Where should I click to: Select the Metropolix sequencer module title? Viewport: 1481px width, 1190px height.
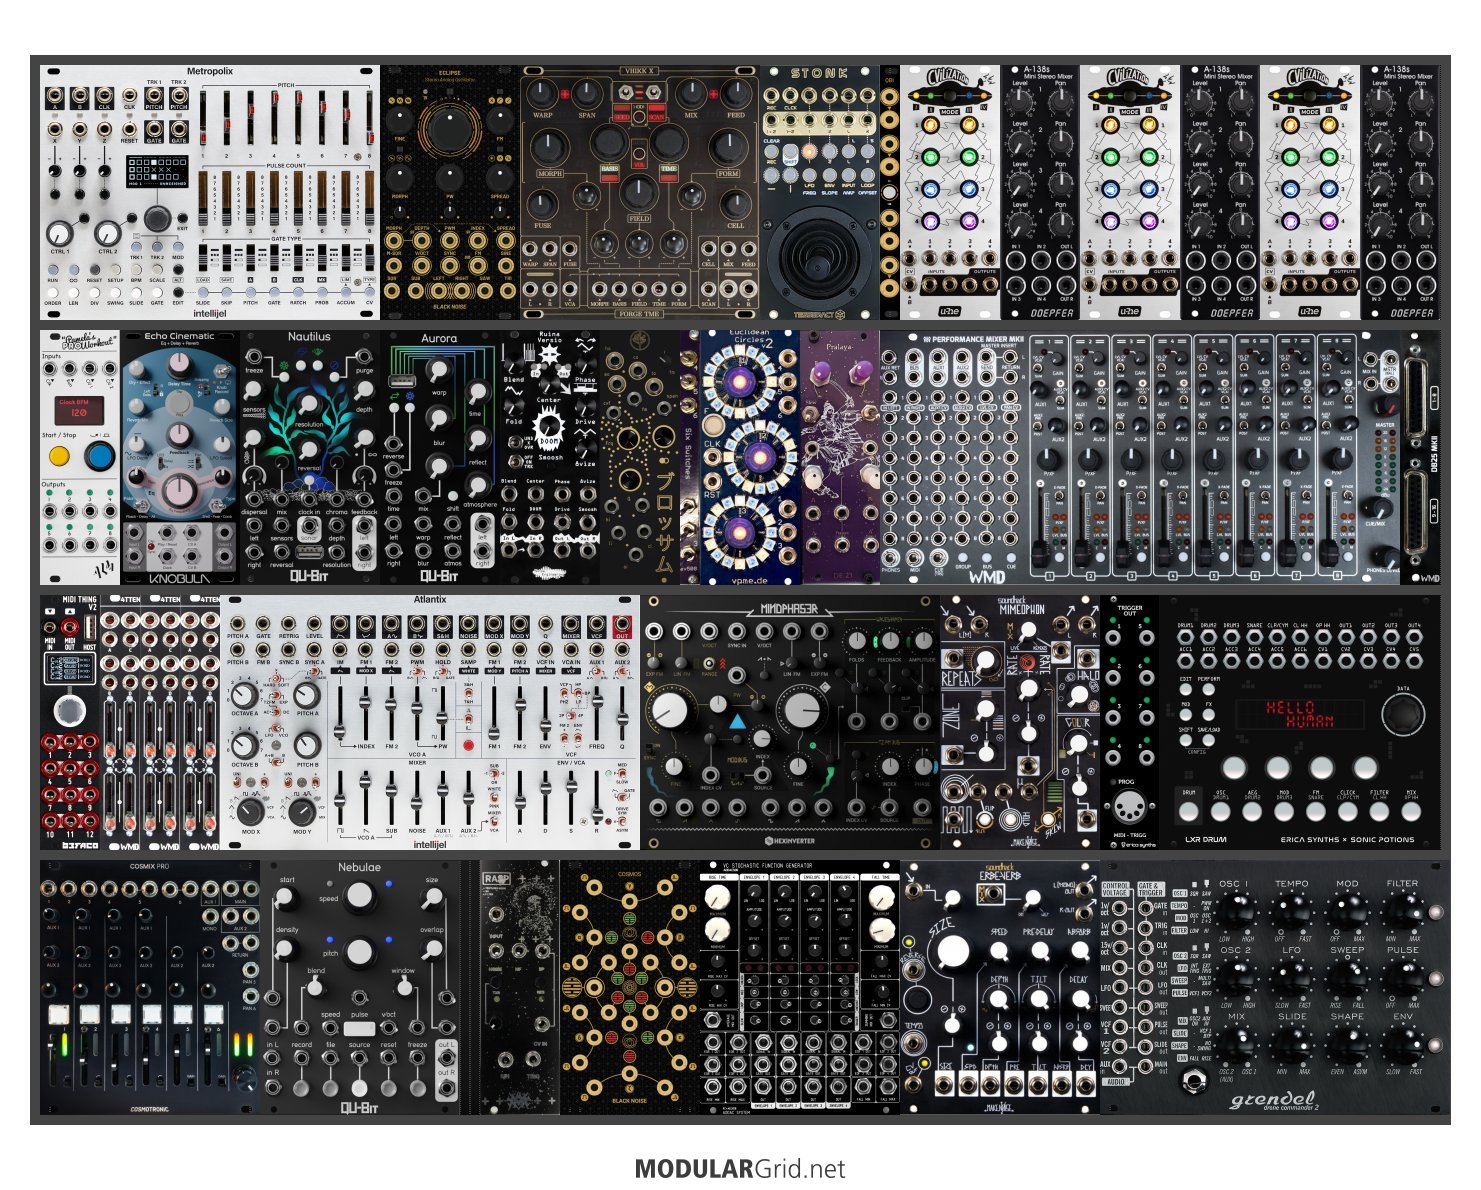click(210, 72)
